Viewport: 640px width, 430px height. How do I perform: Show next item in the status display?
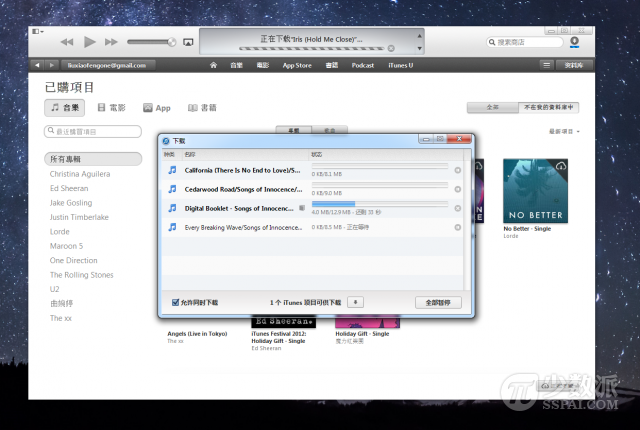pos(419,49)
